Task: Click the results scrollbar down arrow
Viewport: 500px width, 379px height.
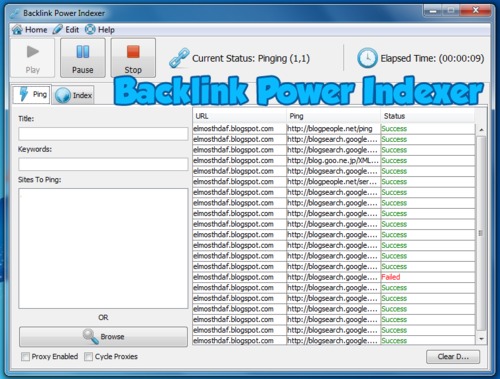Action: [x=481, y=339]
